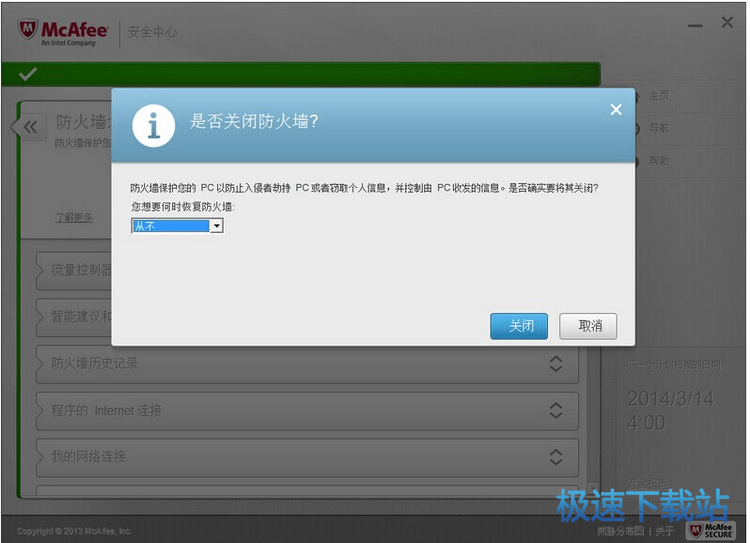Confirm turning off firewall with 关闭 button
750x543 pixels.
click(518, 326)
